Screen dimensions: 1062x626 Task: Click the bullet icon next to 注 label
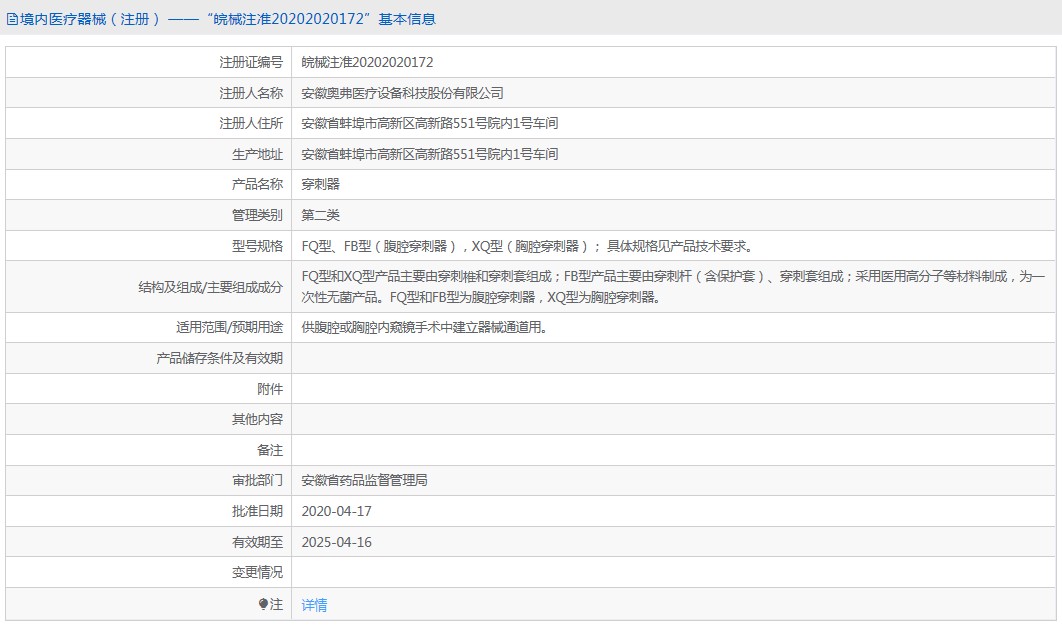click(x=264, y=604)
